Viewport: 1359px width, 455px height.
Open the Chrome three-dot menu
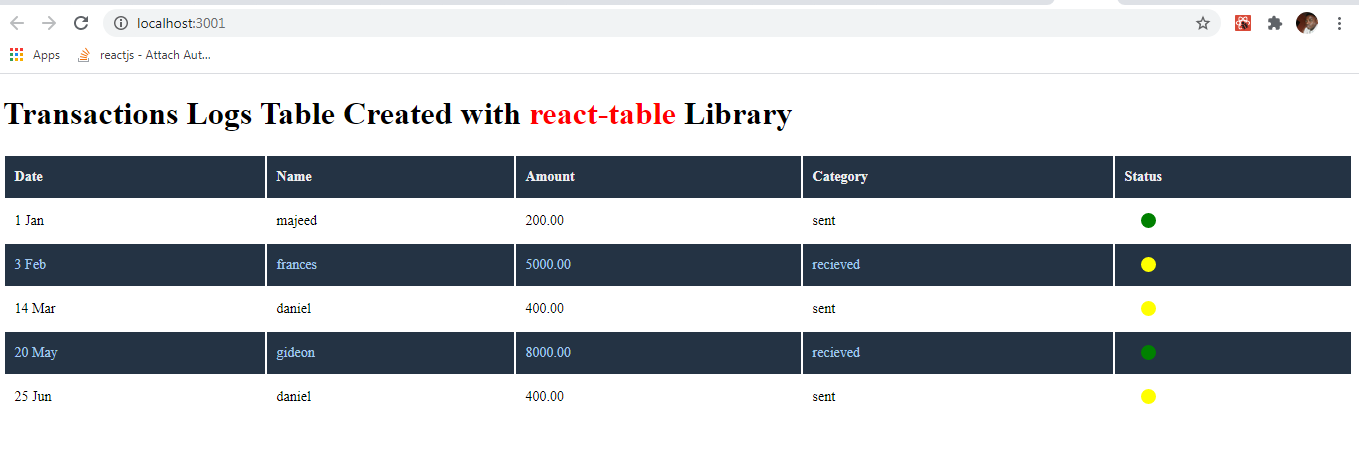[1339, 23]
